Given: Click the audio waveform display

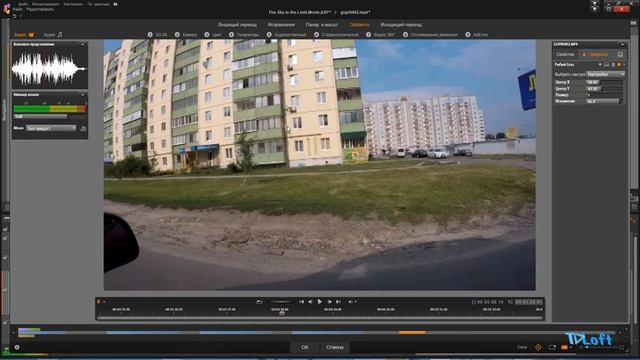Looking at the screenshot, I should (49, 68).
